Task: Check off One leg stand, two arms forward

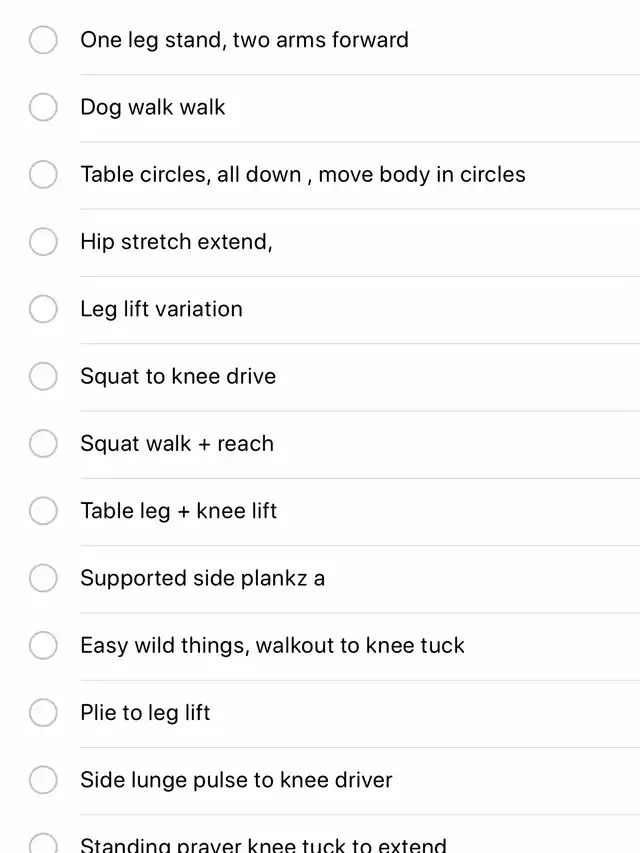Action: pos(43,40)
